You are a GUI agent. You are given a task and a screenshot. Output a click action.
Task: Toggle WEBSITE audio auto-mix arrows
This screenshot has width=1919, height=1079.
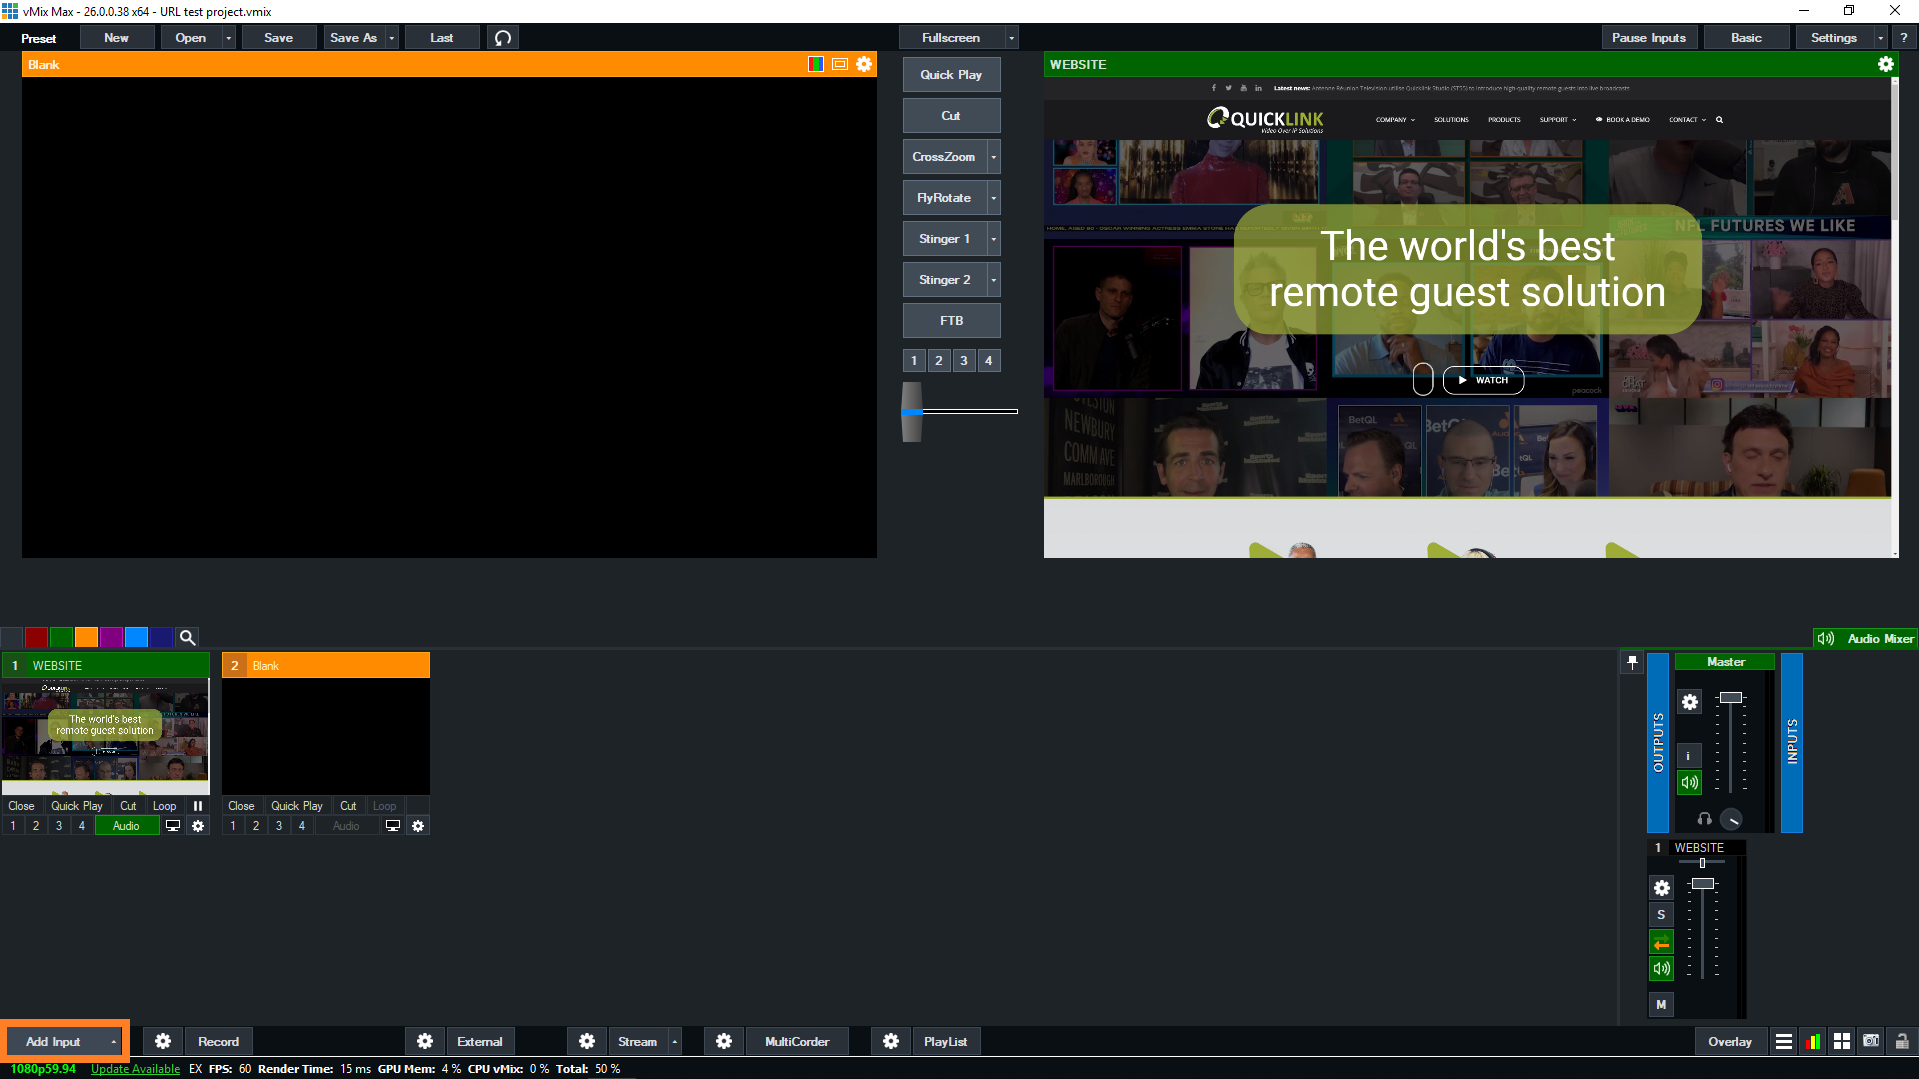(x=1661, y=942)
